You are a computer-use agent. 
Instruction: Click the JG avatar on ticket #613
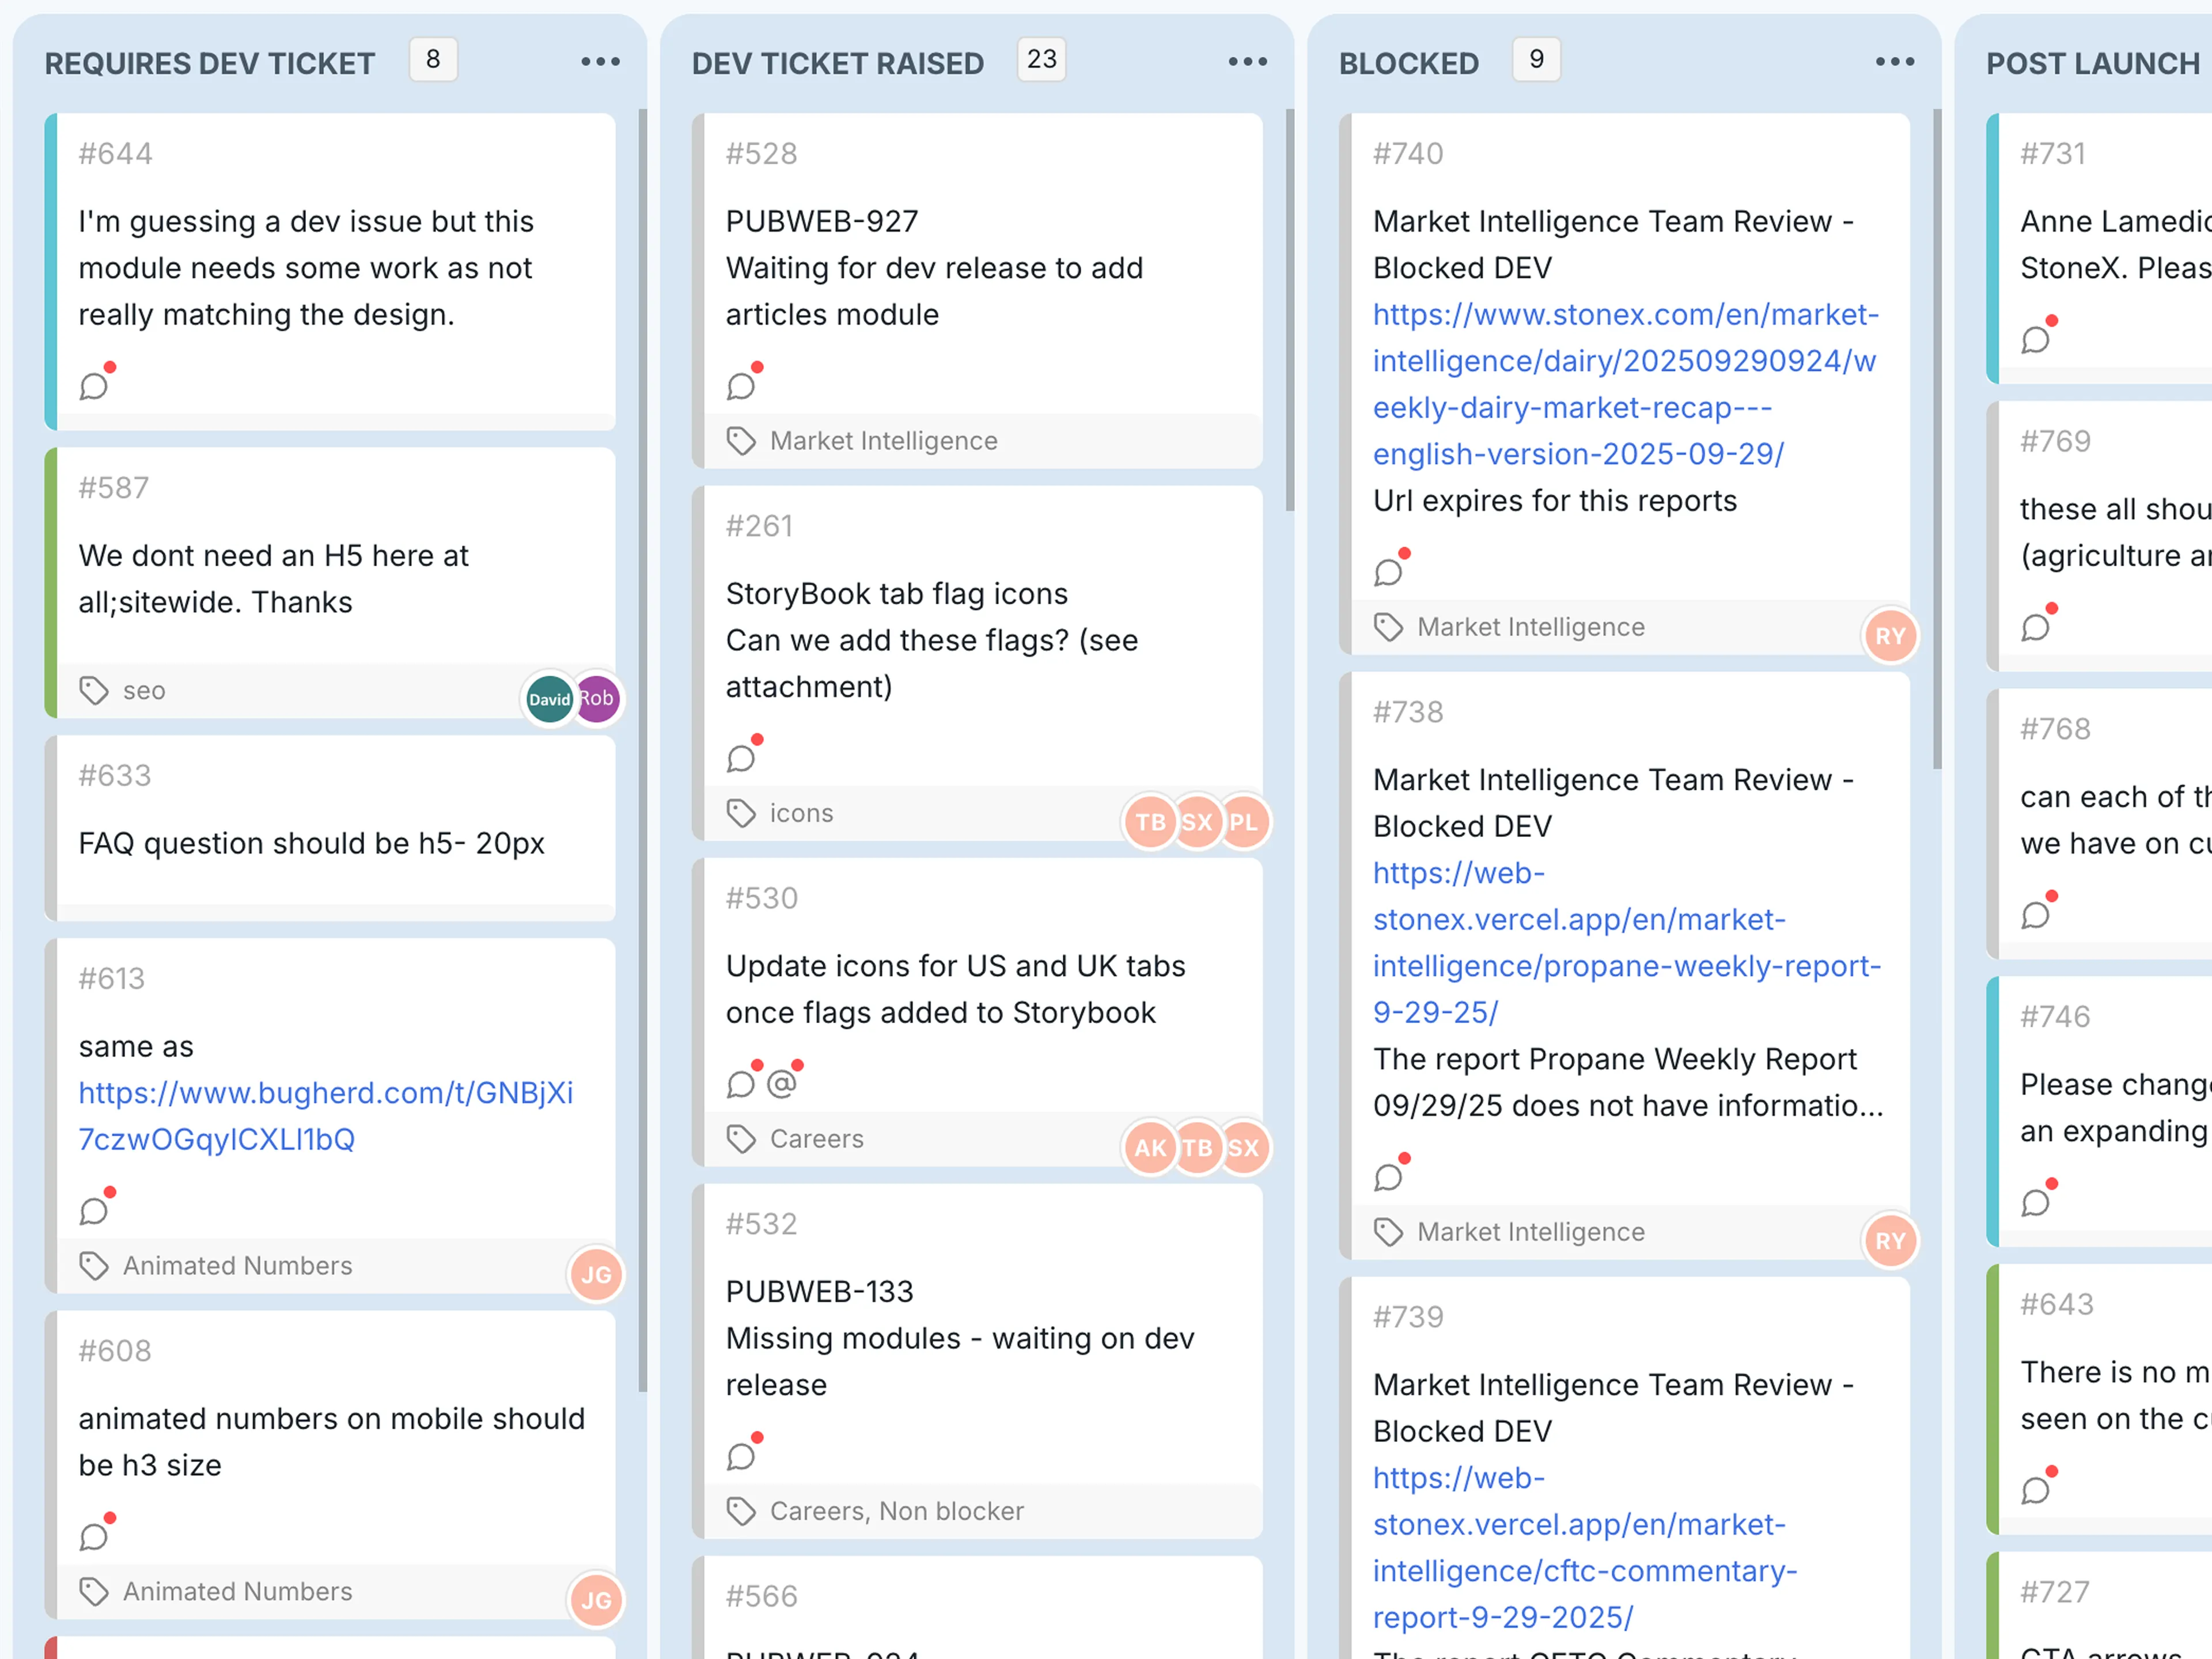coord(596,1274)
